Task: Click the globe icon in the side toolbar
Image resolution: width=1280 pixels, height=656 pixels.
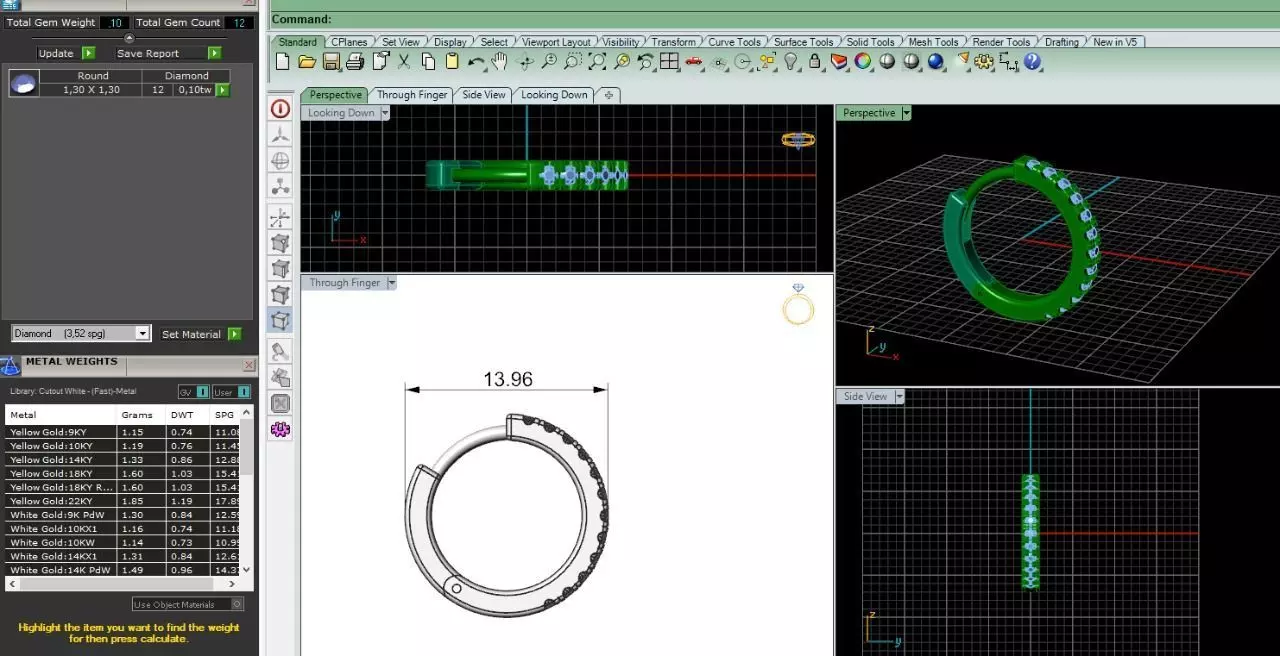Action: 280,160
